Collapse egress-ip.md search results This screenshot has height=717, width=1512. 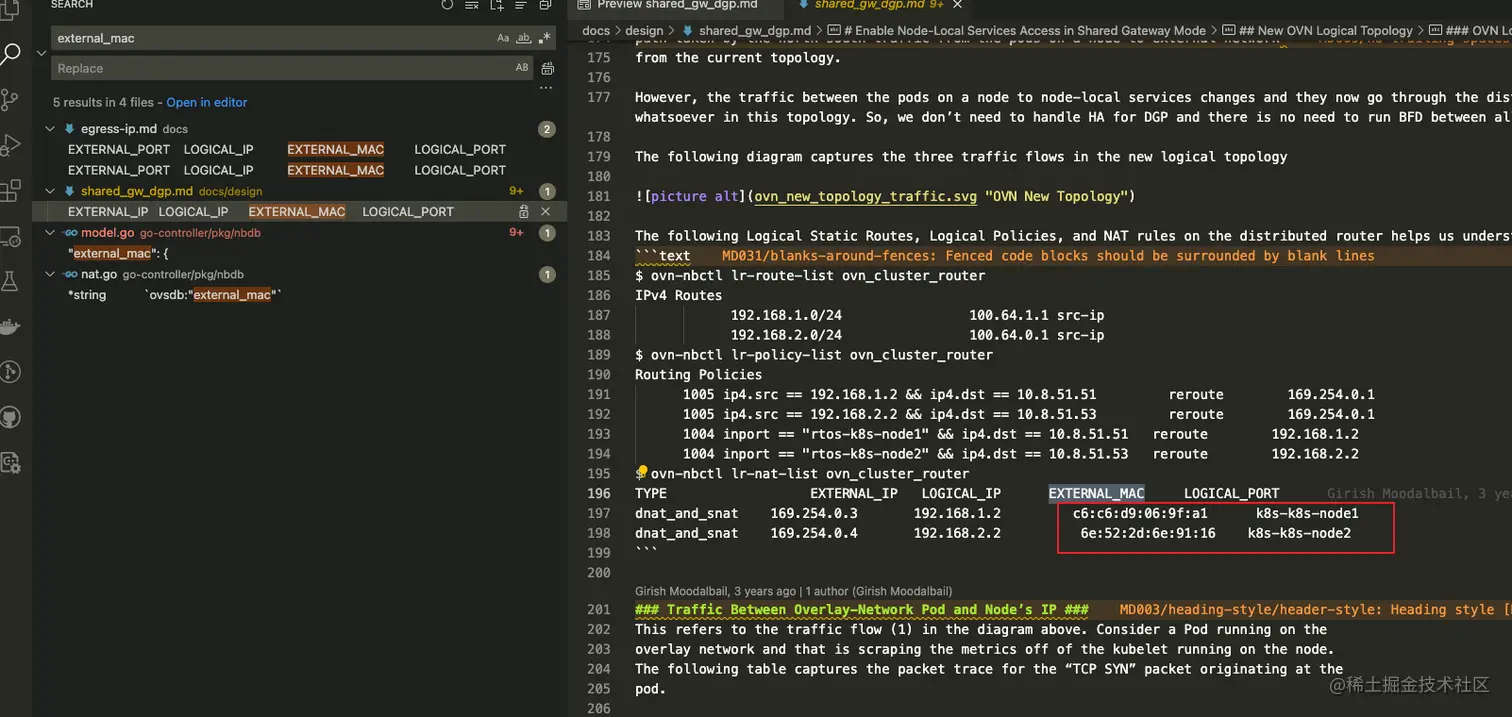pos(50,129)
